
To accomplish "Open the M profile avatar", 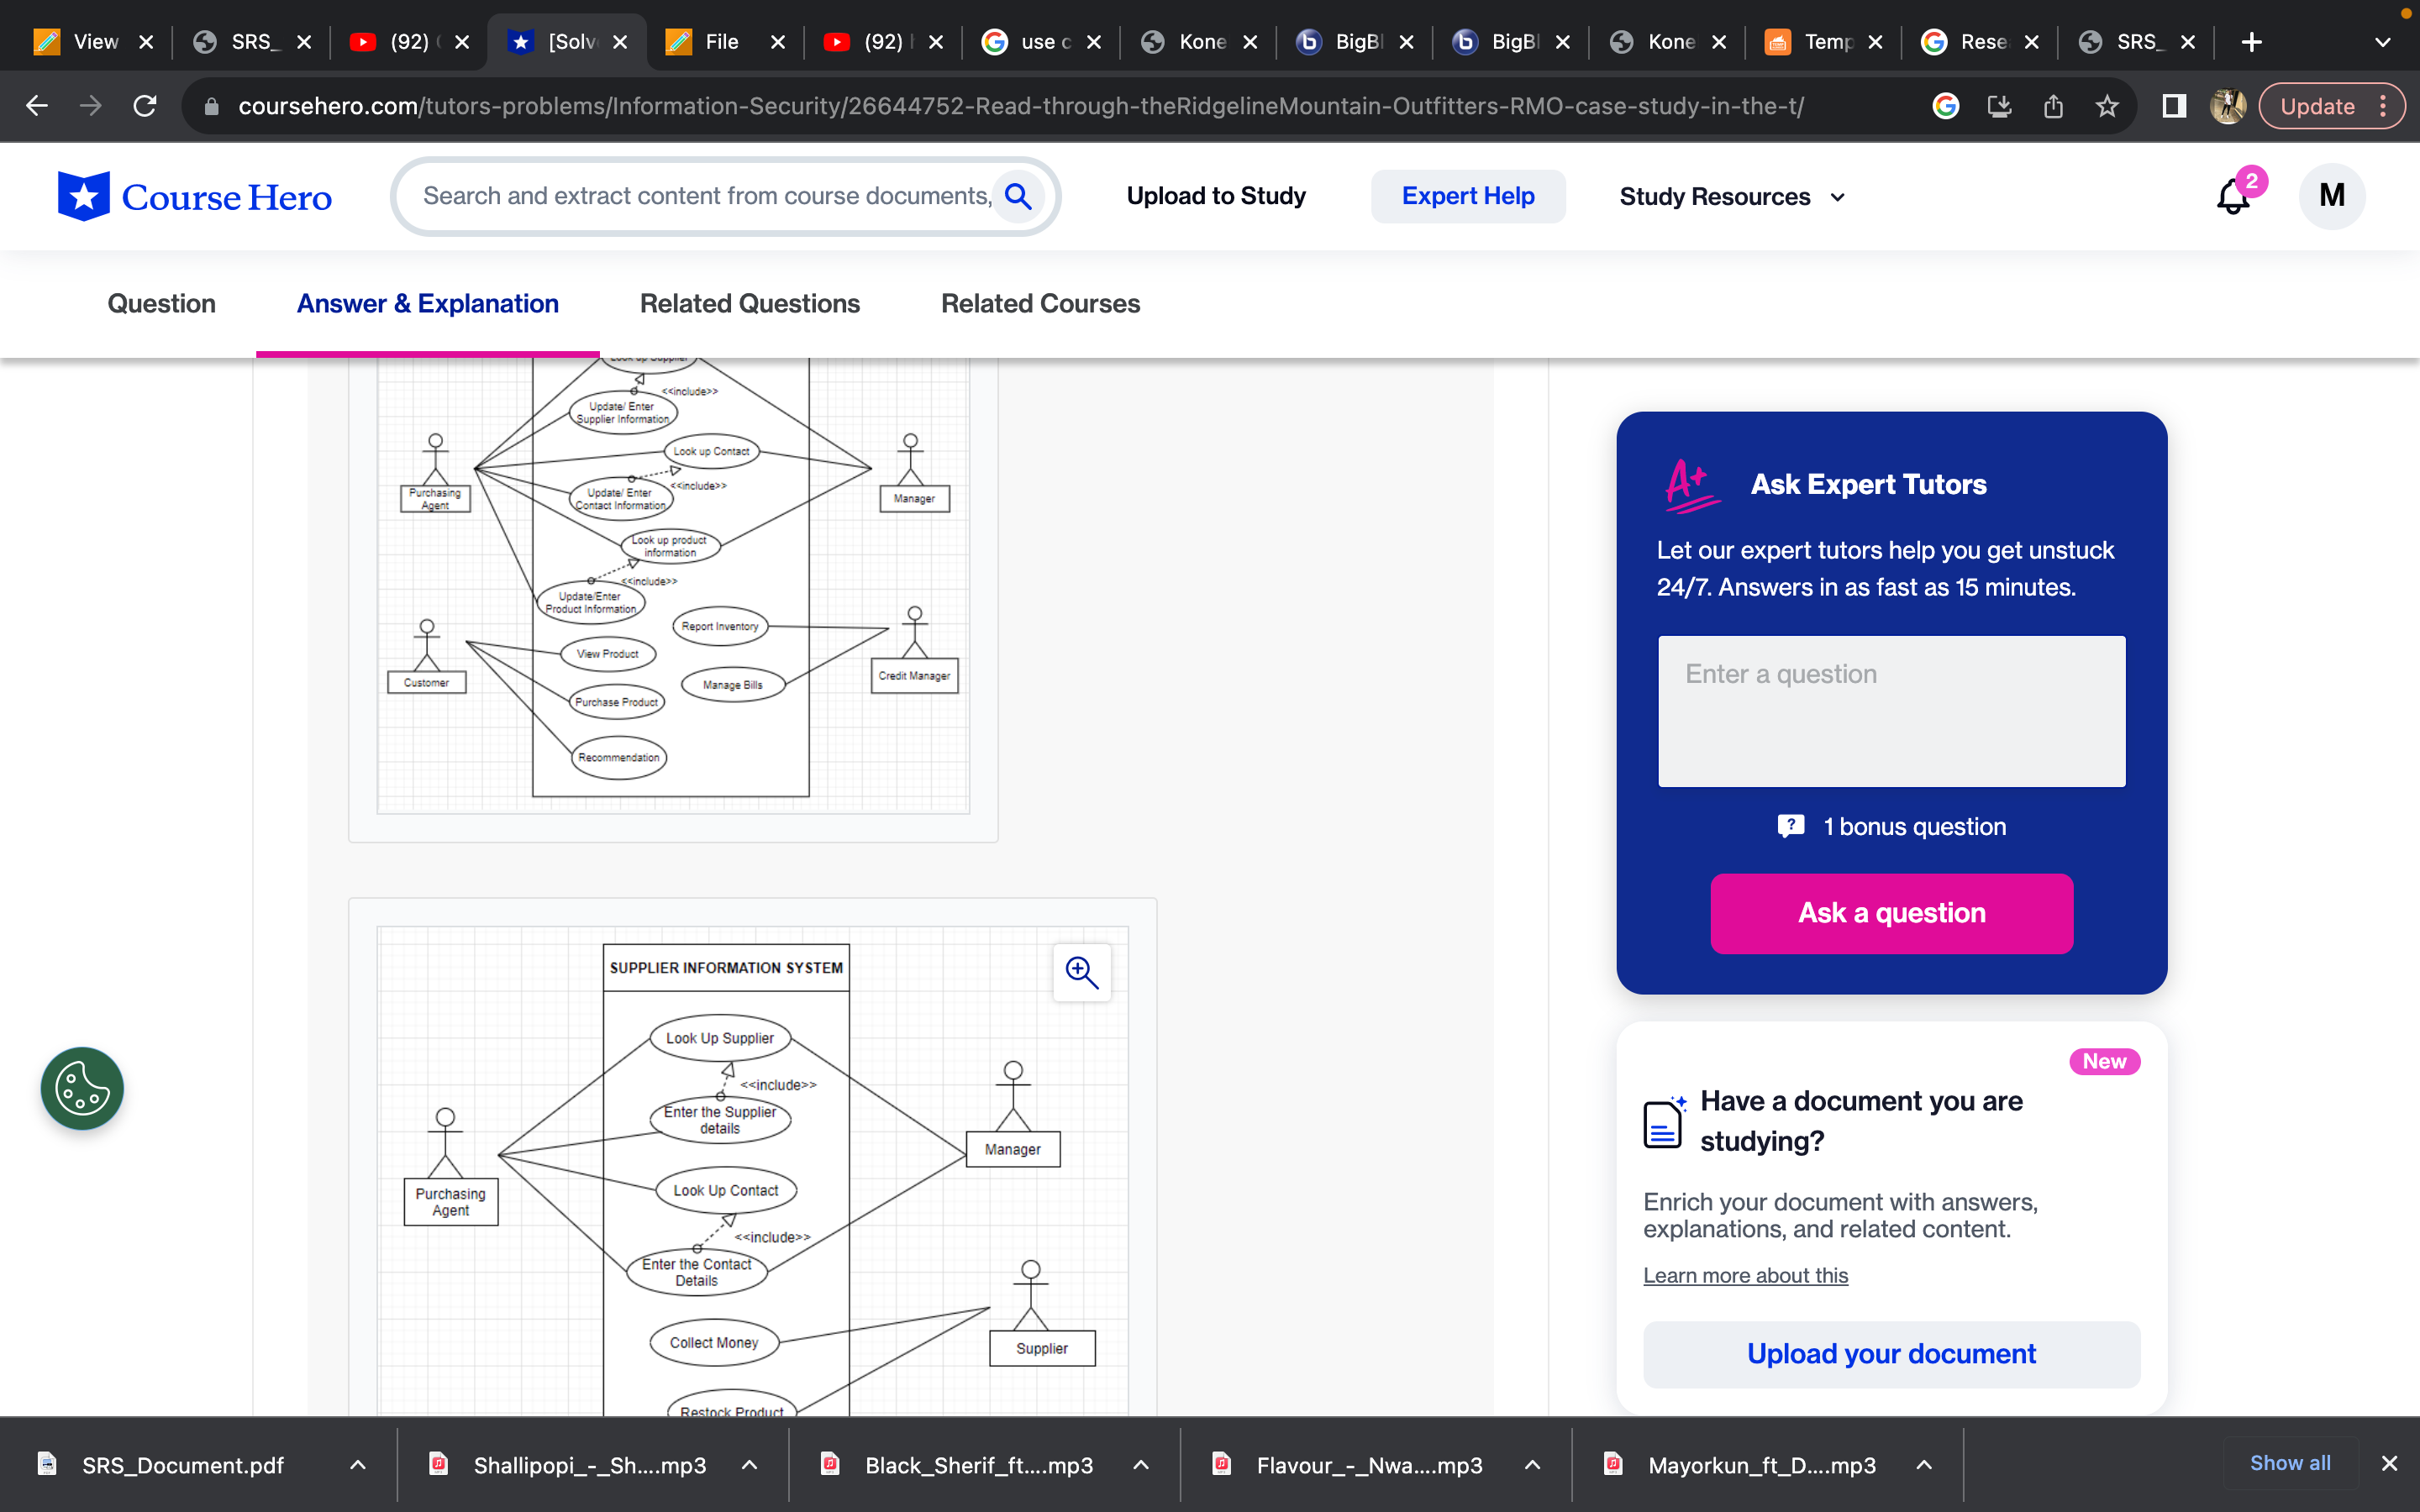I will click(2331, 196).
